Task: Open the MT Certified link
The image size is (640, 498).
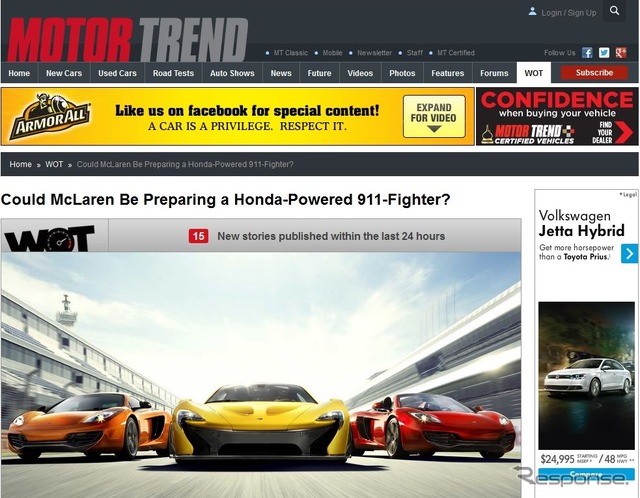Action: coord(456,53)
